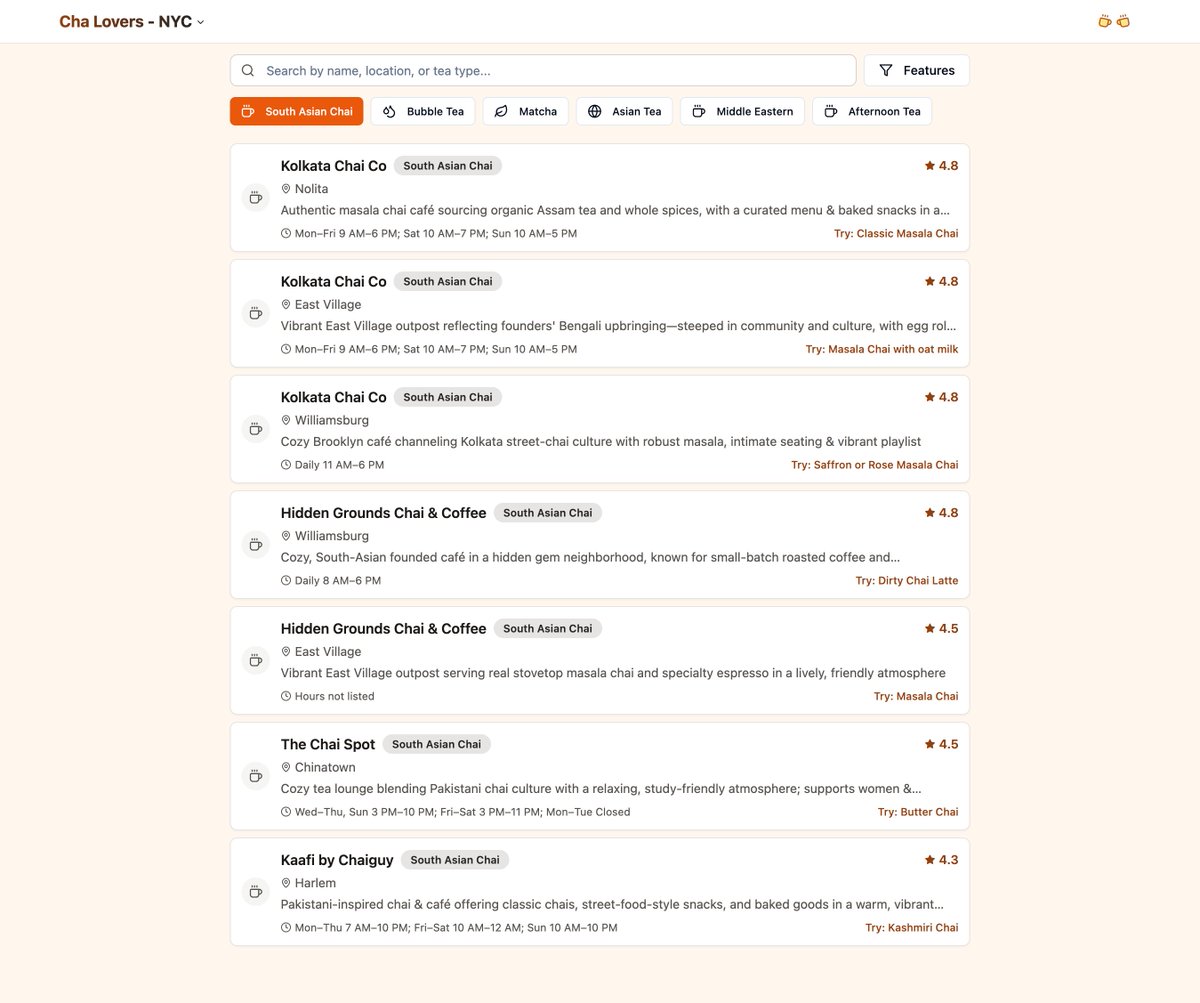1200x1003 pixels.
Task: Click the Chinatown location text
Action: click(x=325, y=767)
